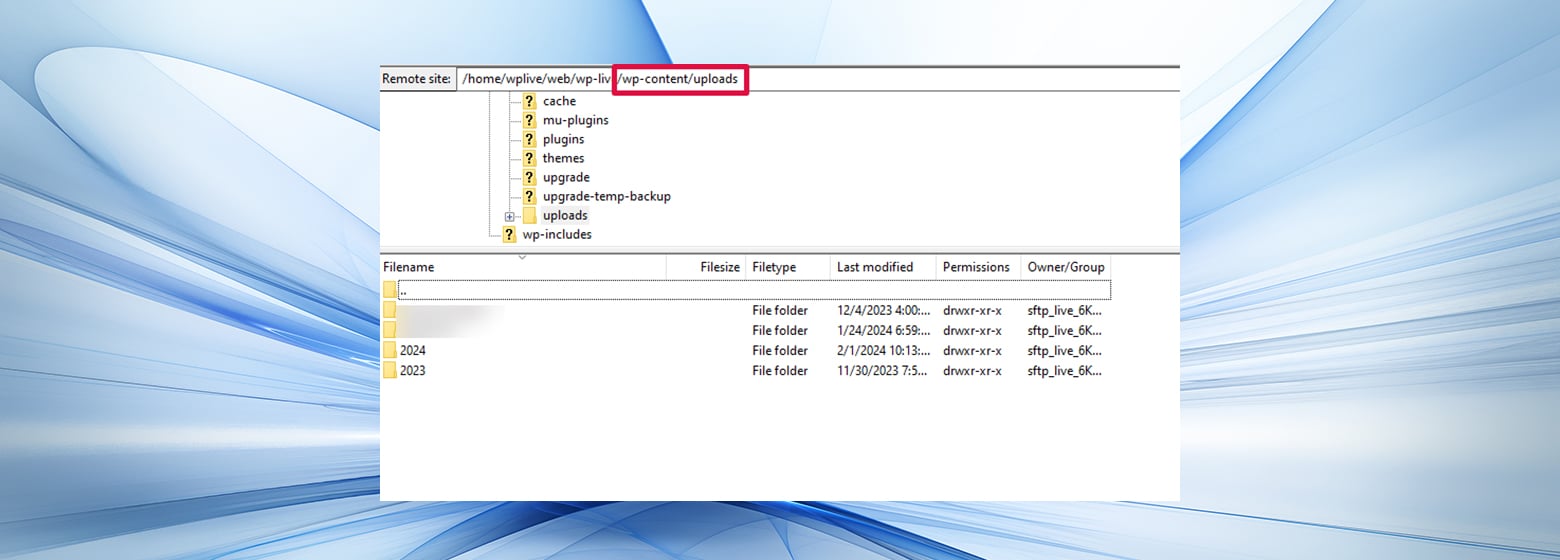
Task: Select the themes folder in tree
Action: pos(563,158)
